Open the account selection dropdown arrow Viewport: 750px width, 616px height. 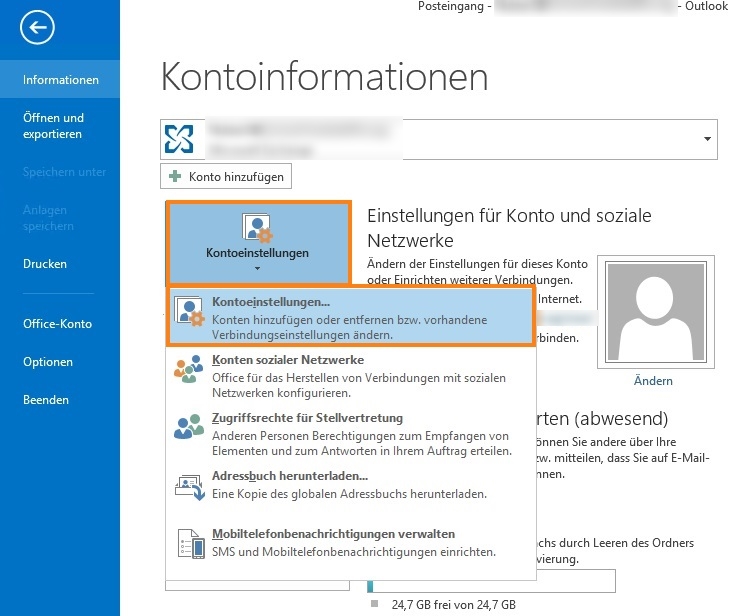point(708,140)
